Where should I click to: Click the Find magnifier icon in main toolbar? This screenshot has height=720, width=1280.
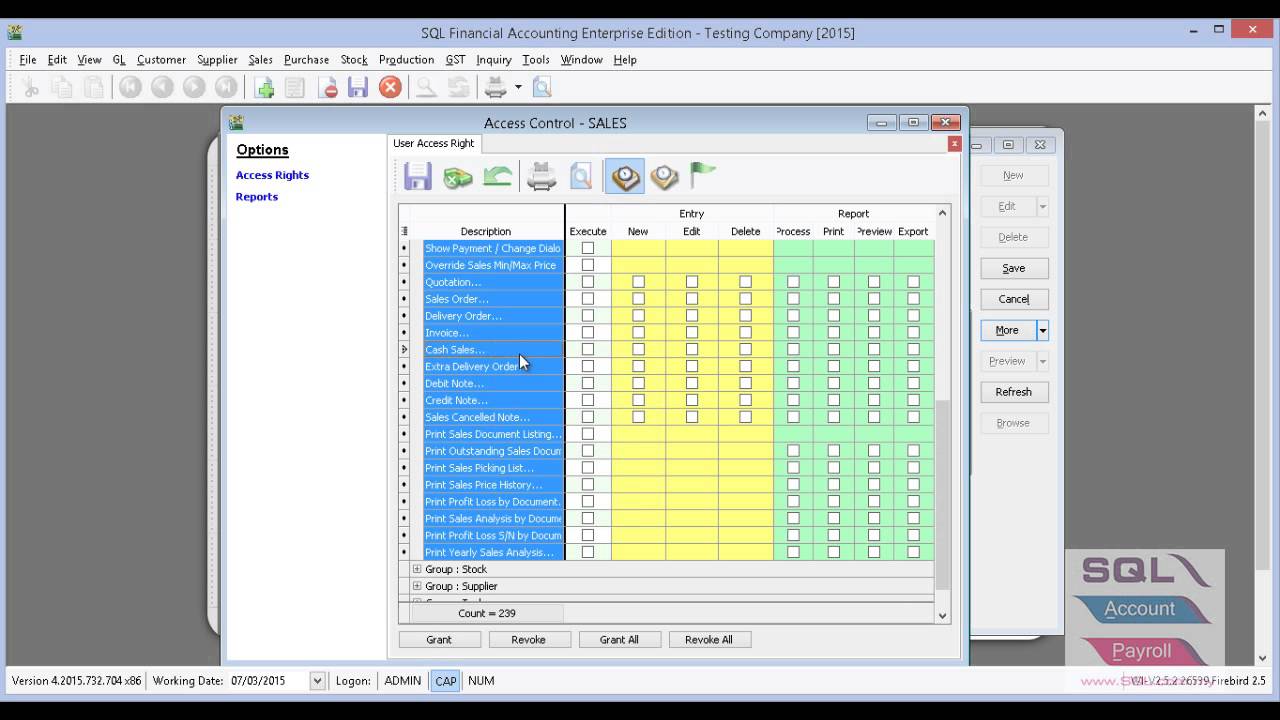(427, 88)
